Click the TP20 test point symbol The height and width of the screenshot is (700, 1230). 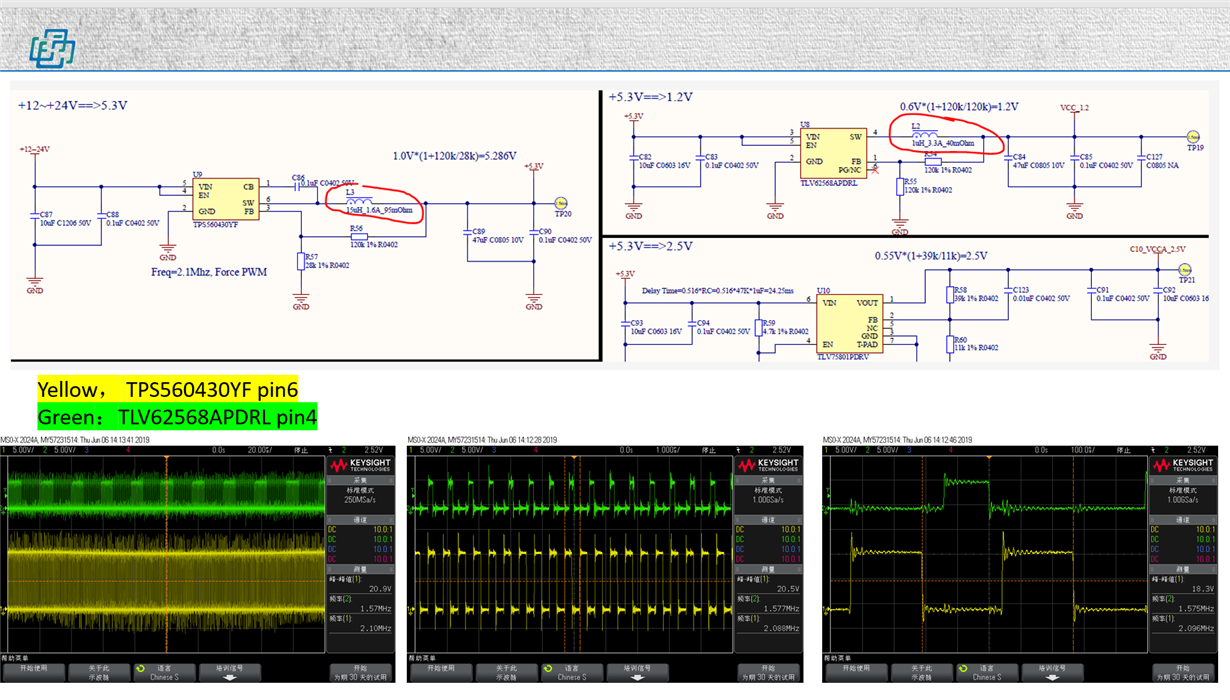[x=561, y=203]
